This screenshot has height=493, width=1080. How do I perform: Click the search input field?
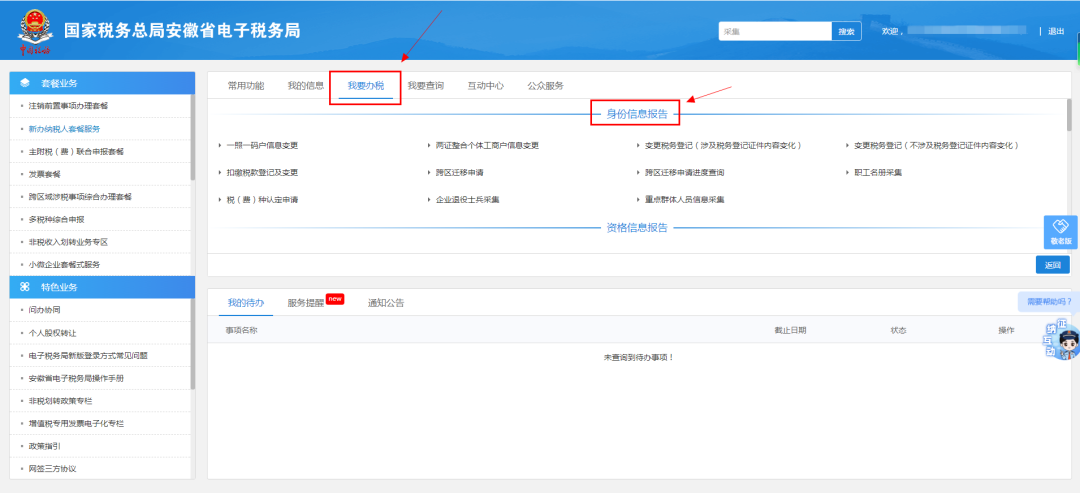point(775,32)
